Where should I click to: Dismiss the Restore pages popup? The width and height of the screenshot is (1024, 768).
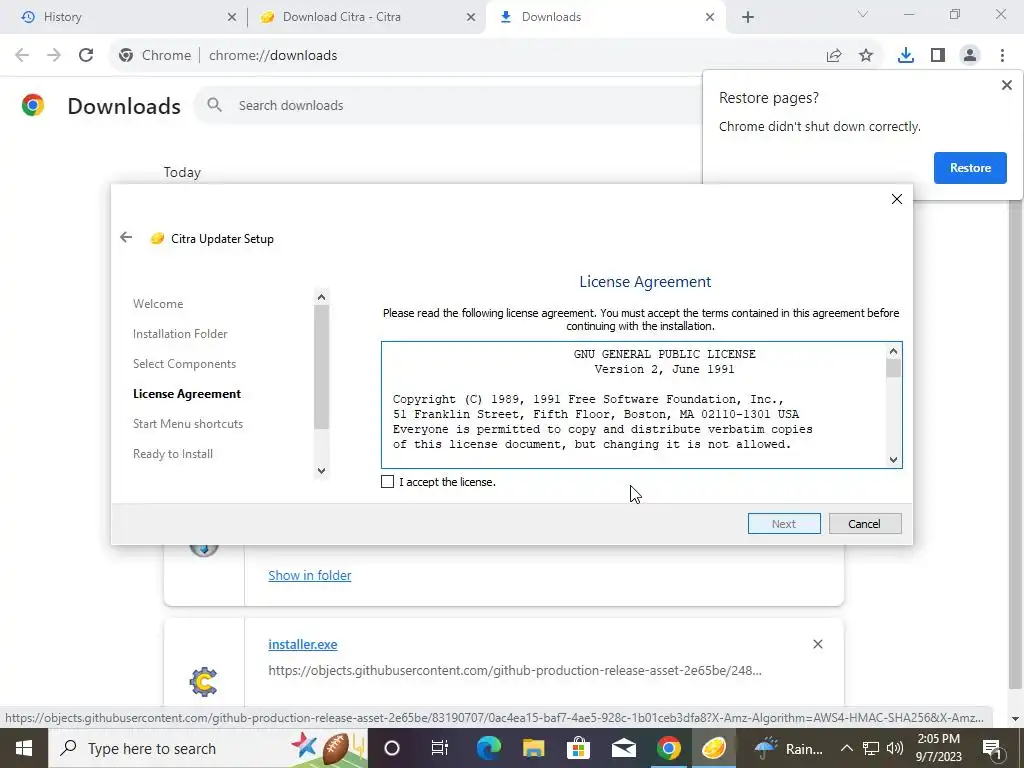1006,85
